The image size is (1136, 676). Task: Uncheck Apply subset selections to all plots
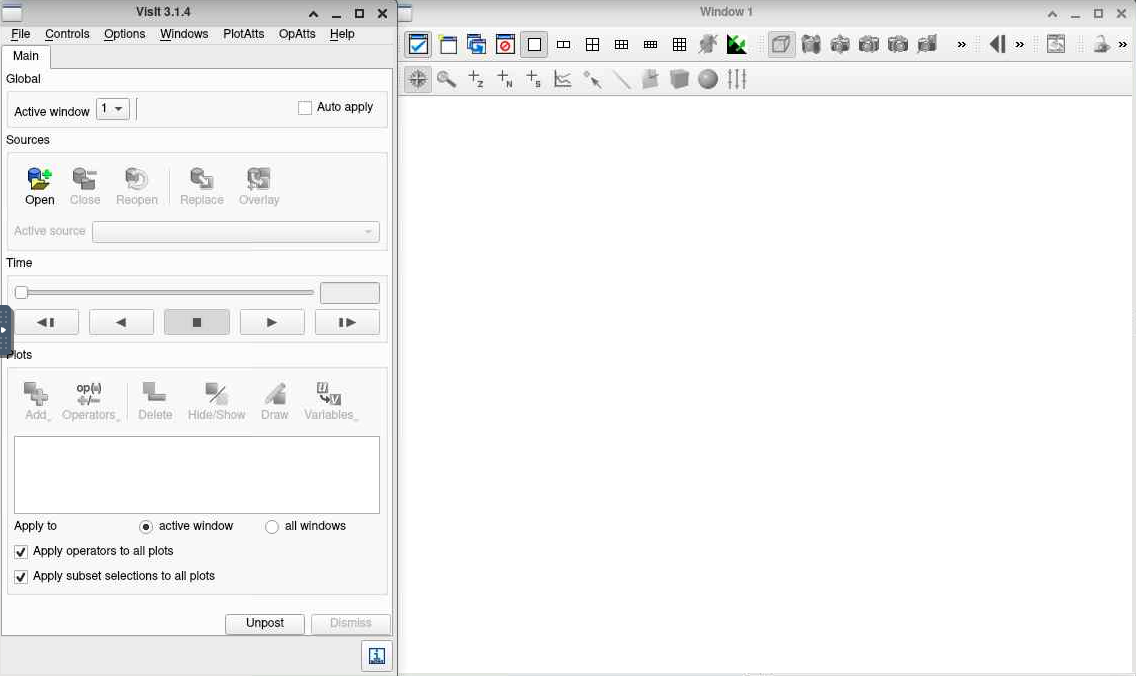coord(21,577)
